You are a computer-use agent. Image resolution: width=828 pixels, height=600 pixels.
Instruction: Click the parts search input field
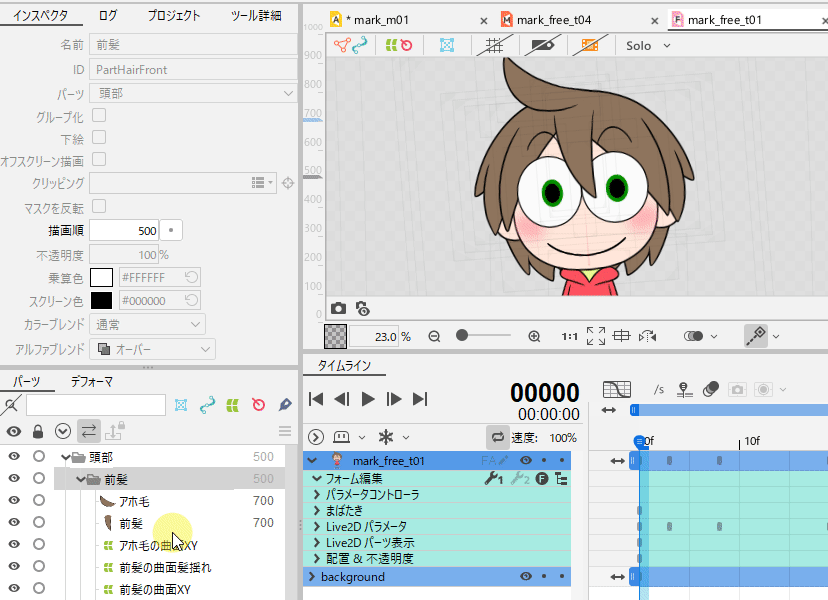(95, 405)
